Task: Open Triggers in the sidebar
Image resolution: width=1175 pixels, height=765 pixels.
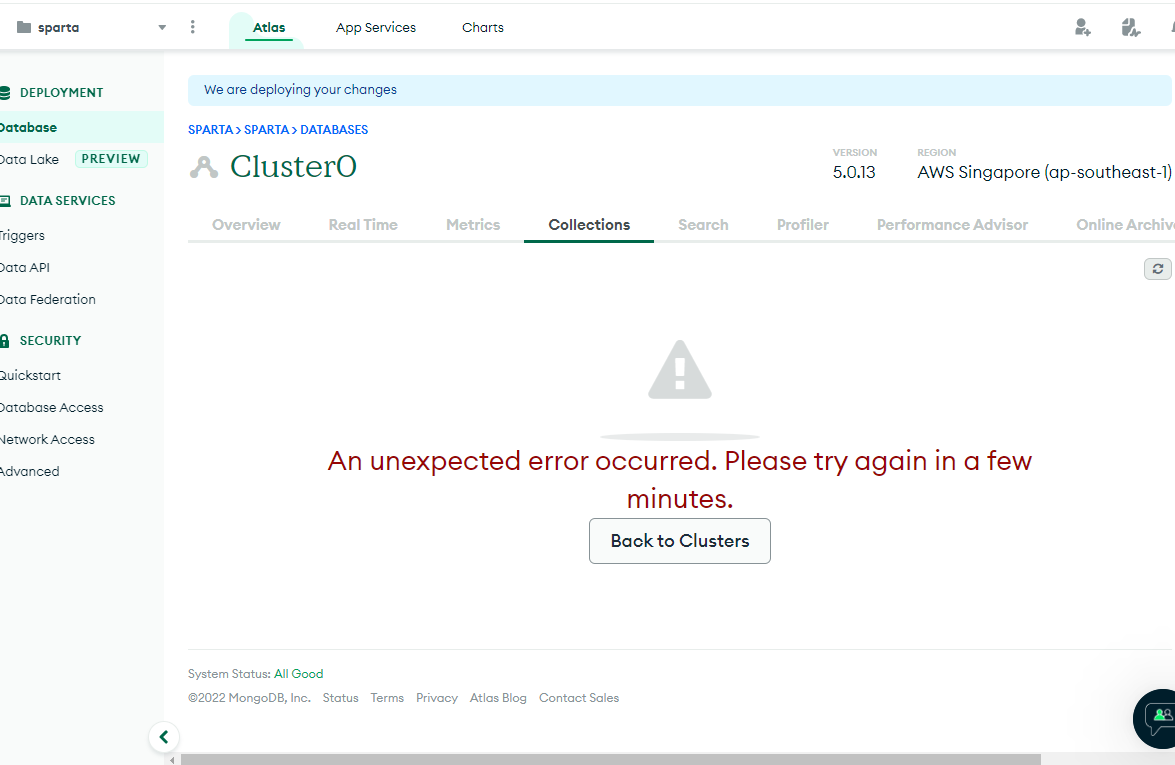Action: (22, 235)
